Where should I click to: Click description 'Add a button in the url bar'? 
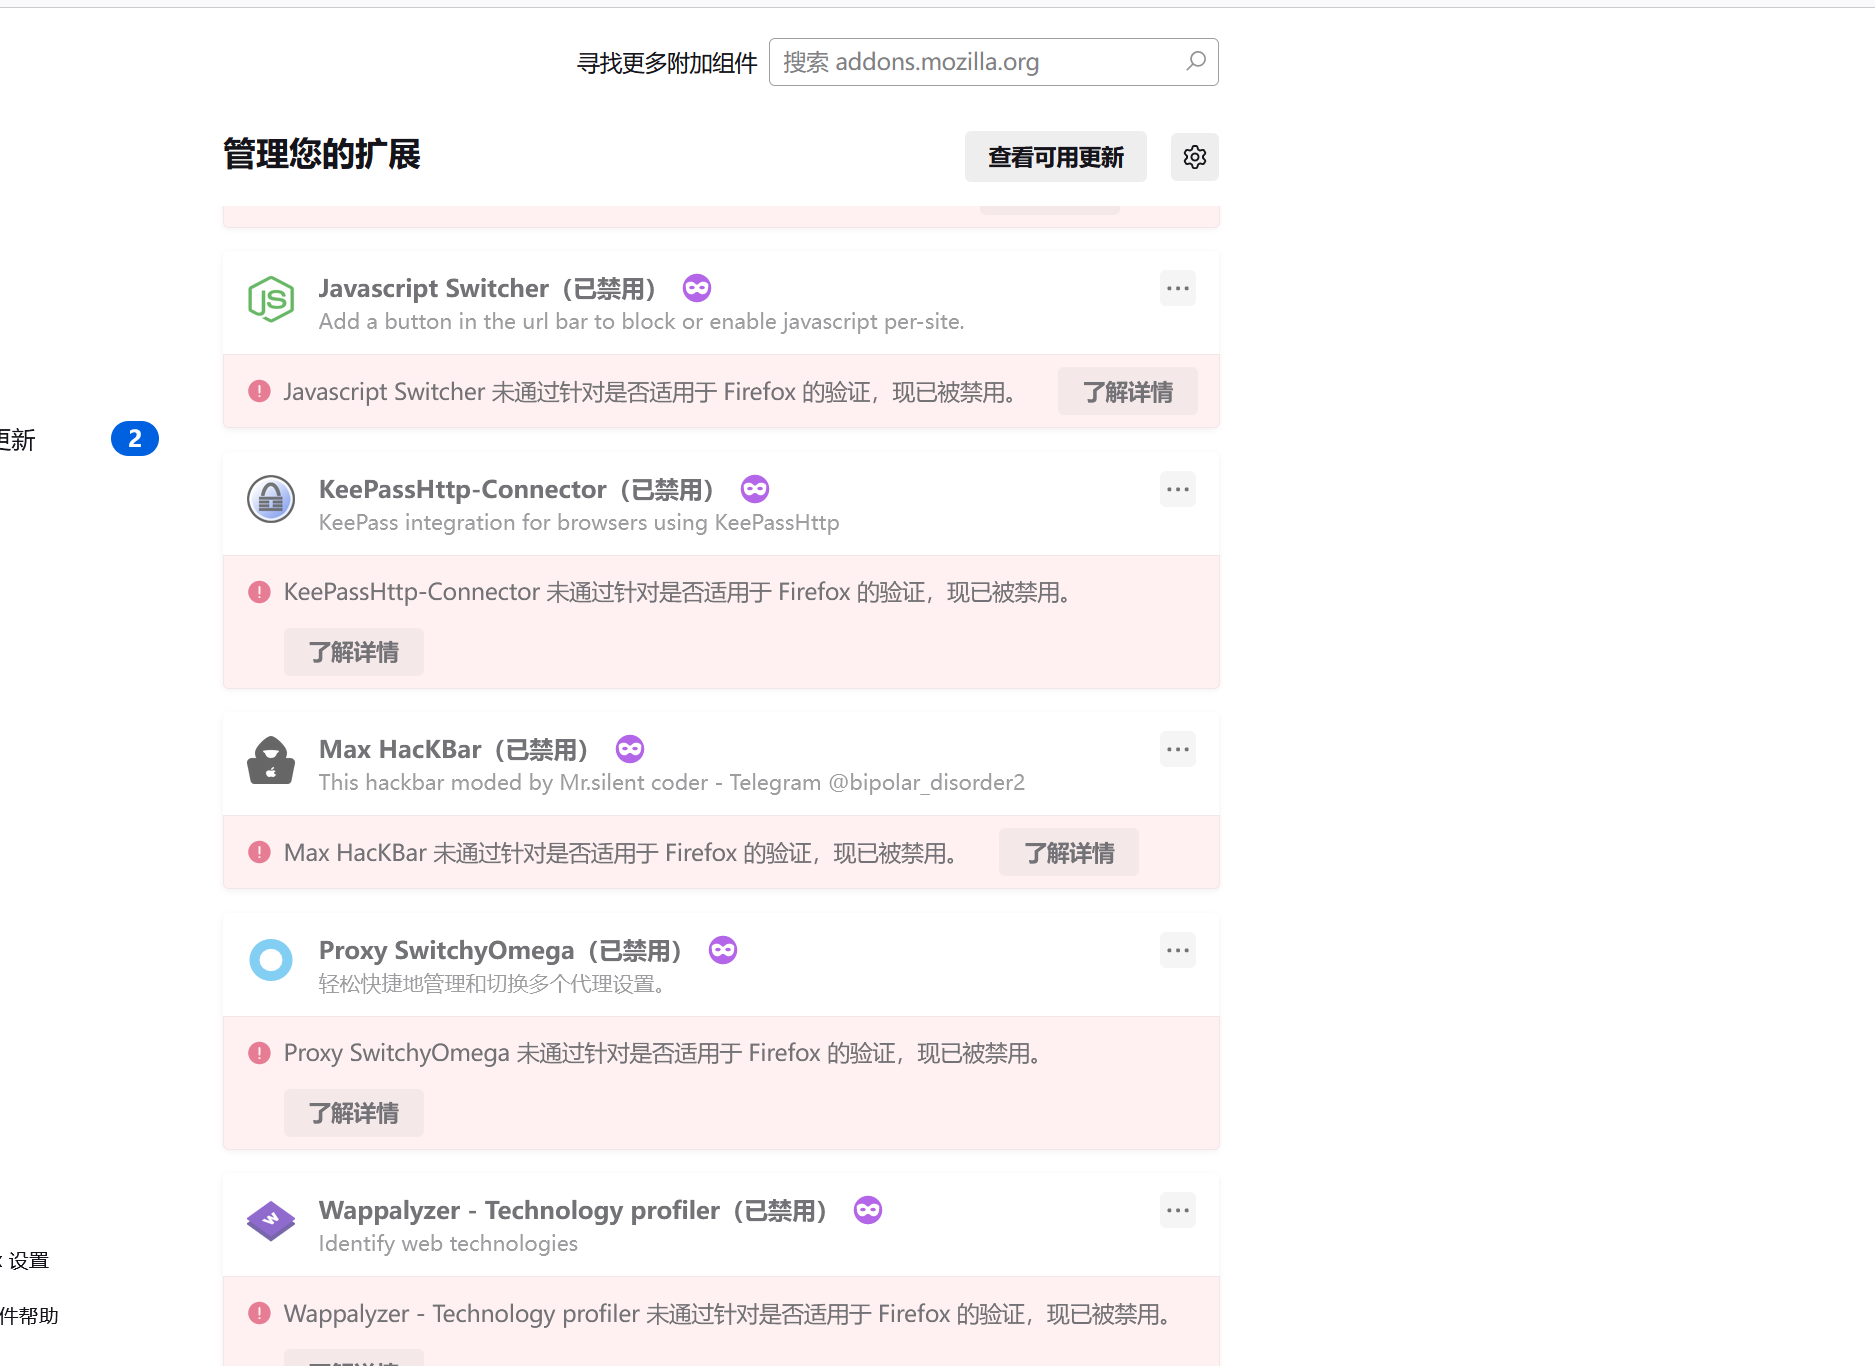(x=642, y=321)
